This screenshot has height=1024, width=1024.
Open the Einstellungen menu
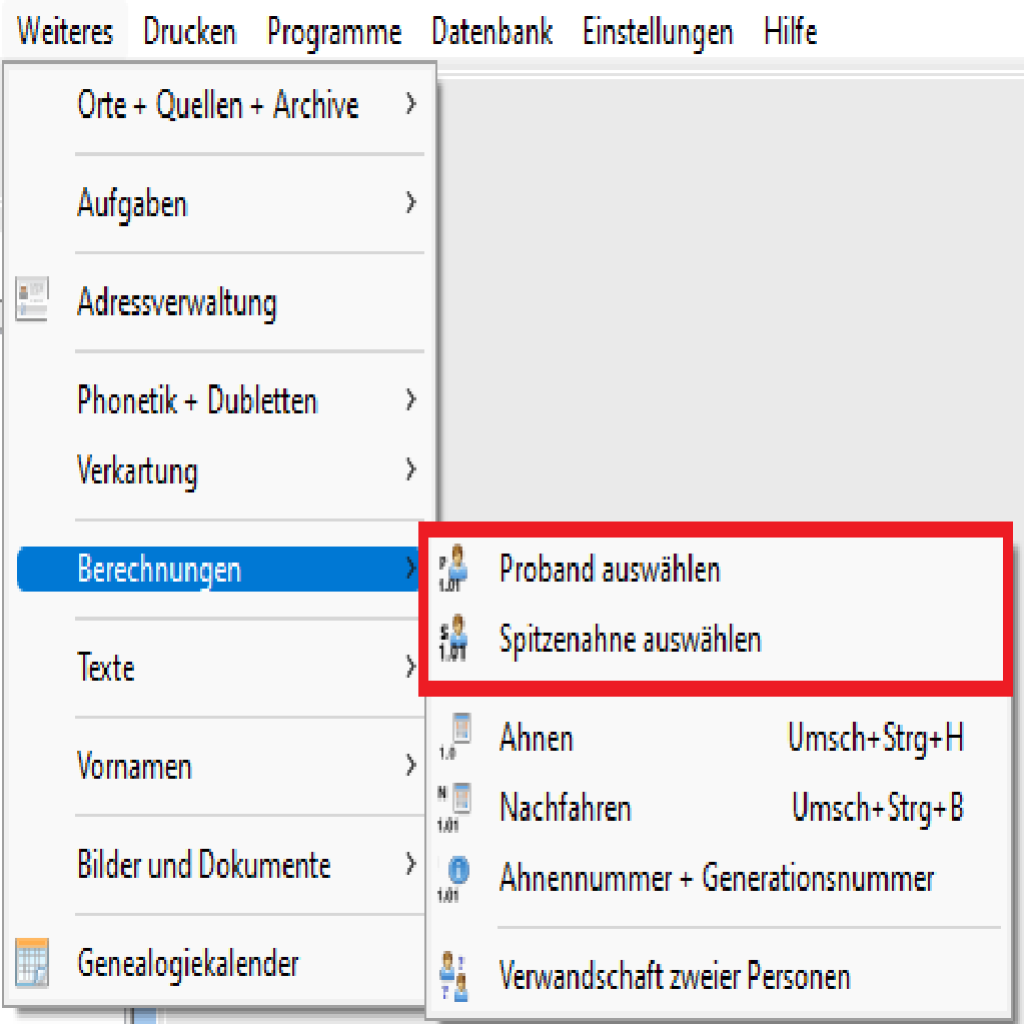click(x=657, y=32)
